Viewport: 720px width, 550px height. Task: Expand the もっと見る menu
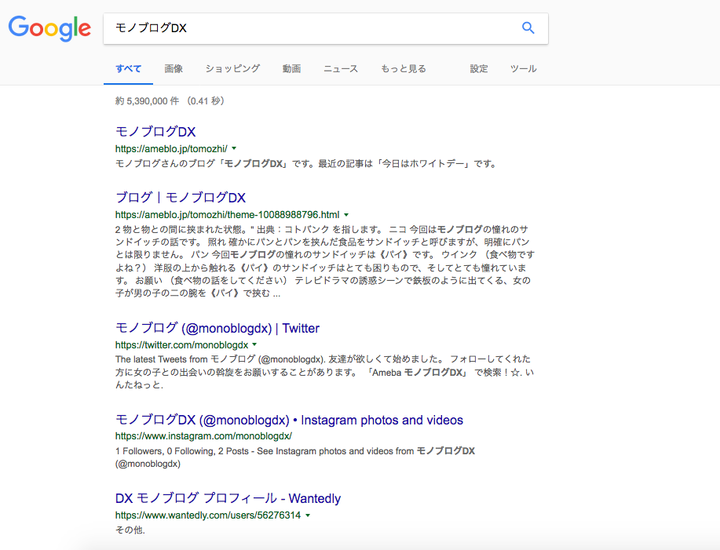tap(403, 69)
